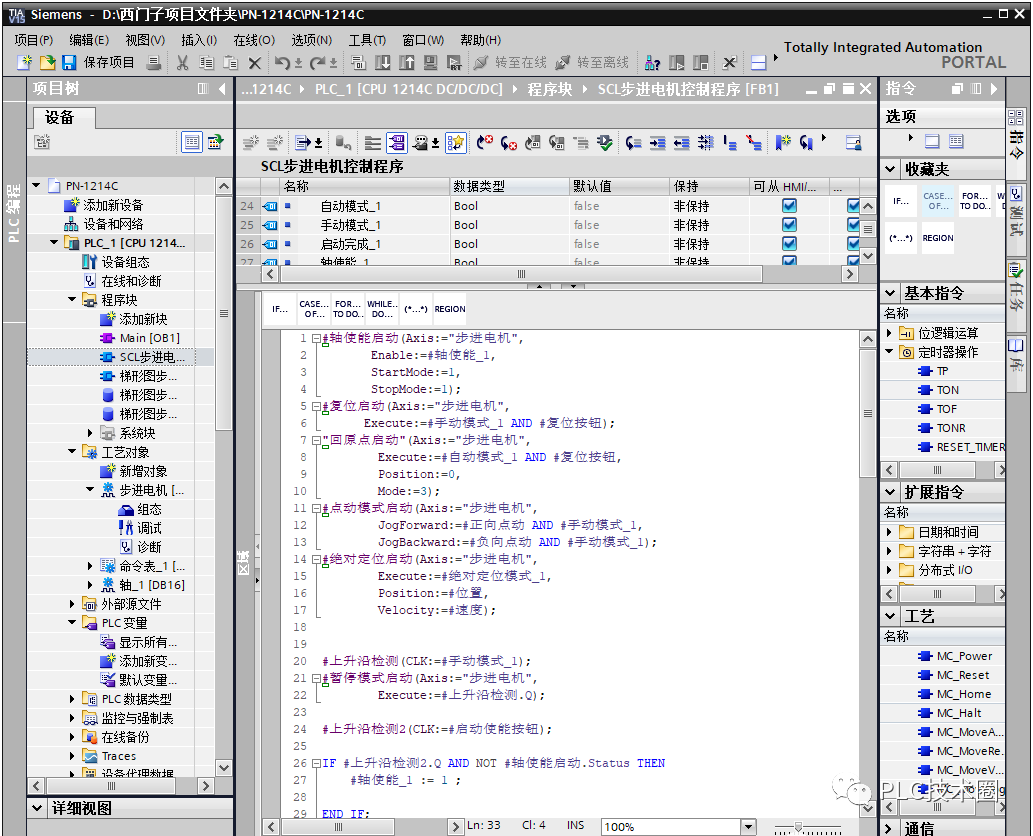The height and width of the screenshot is (836, 1033).
Task: Expand the 详细视图 panel
Action: point(38,808)
